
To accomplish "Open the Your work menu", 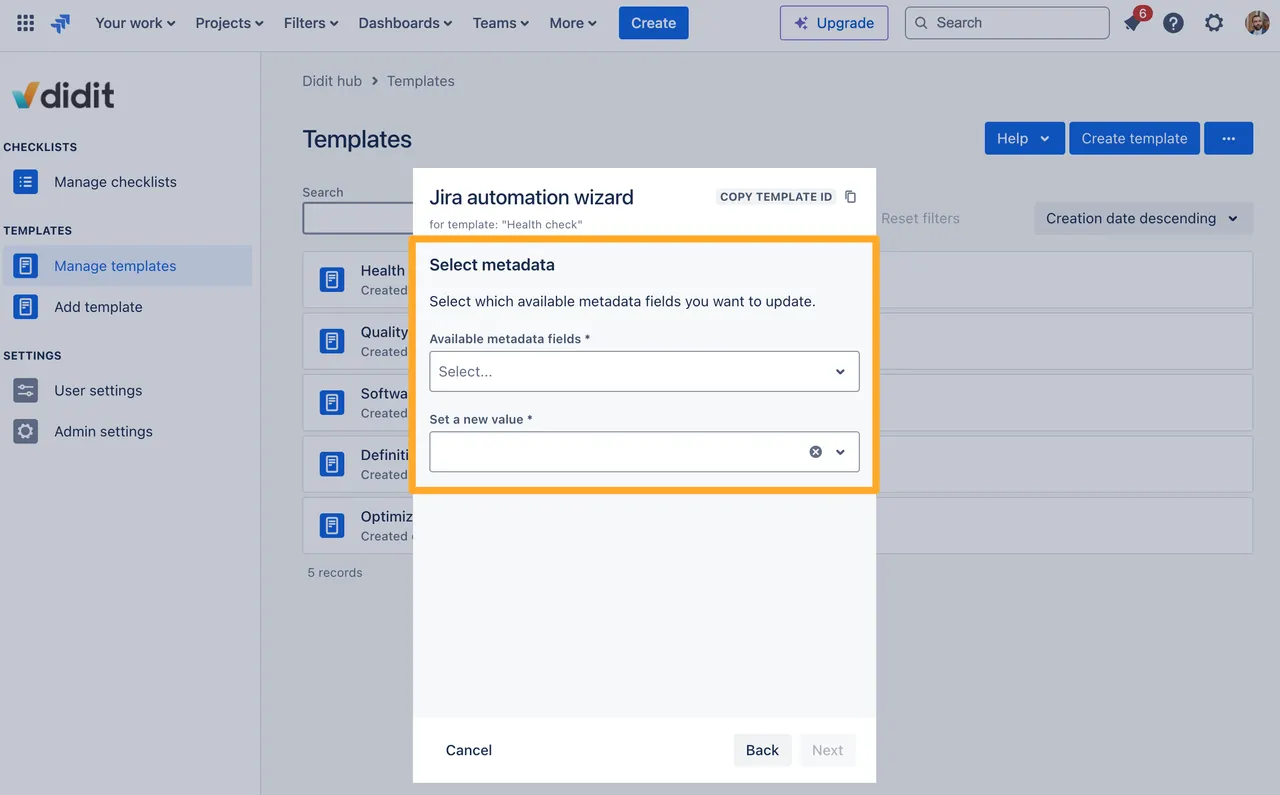I will click(135, 23).
